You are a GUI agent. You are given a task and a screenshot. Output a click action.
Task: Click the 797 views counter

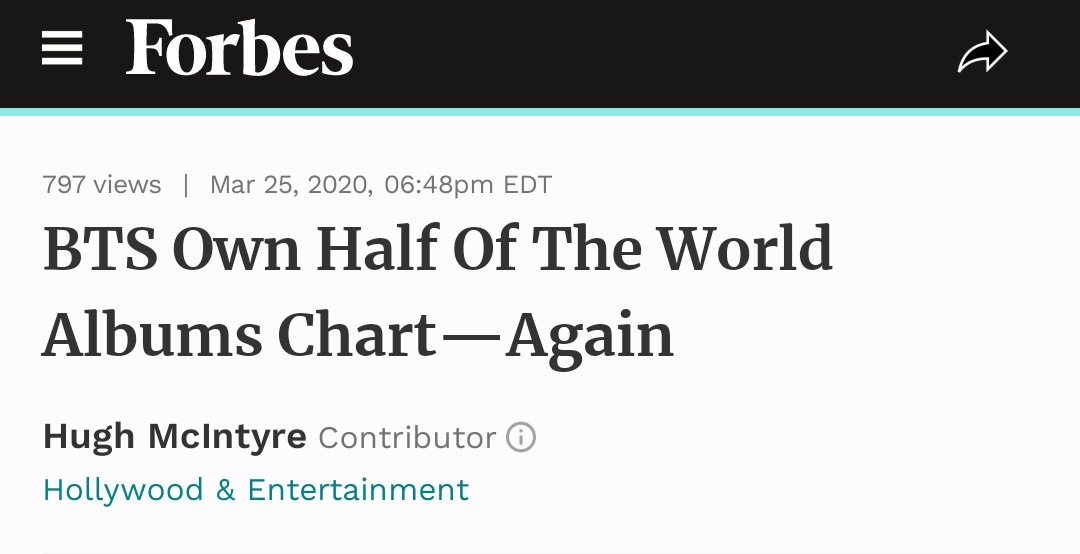coord(102,185)
